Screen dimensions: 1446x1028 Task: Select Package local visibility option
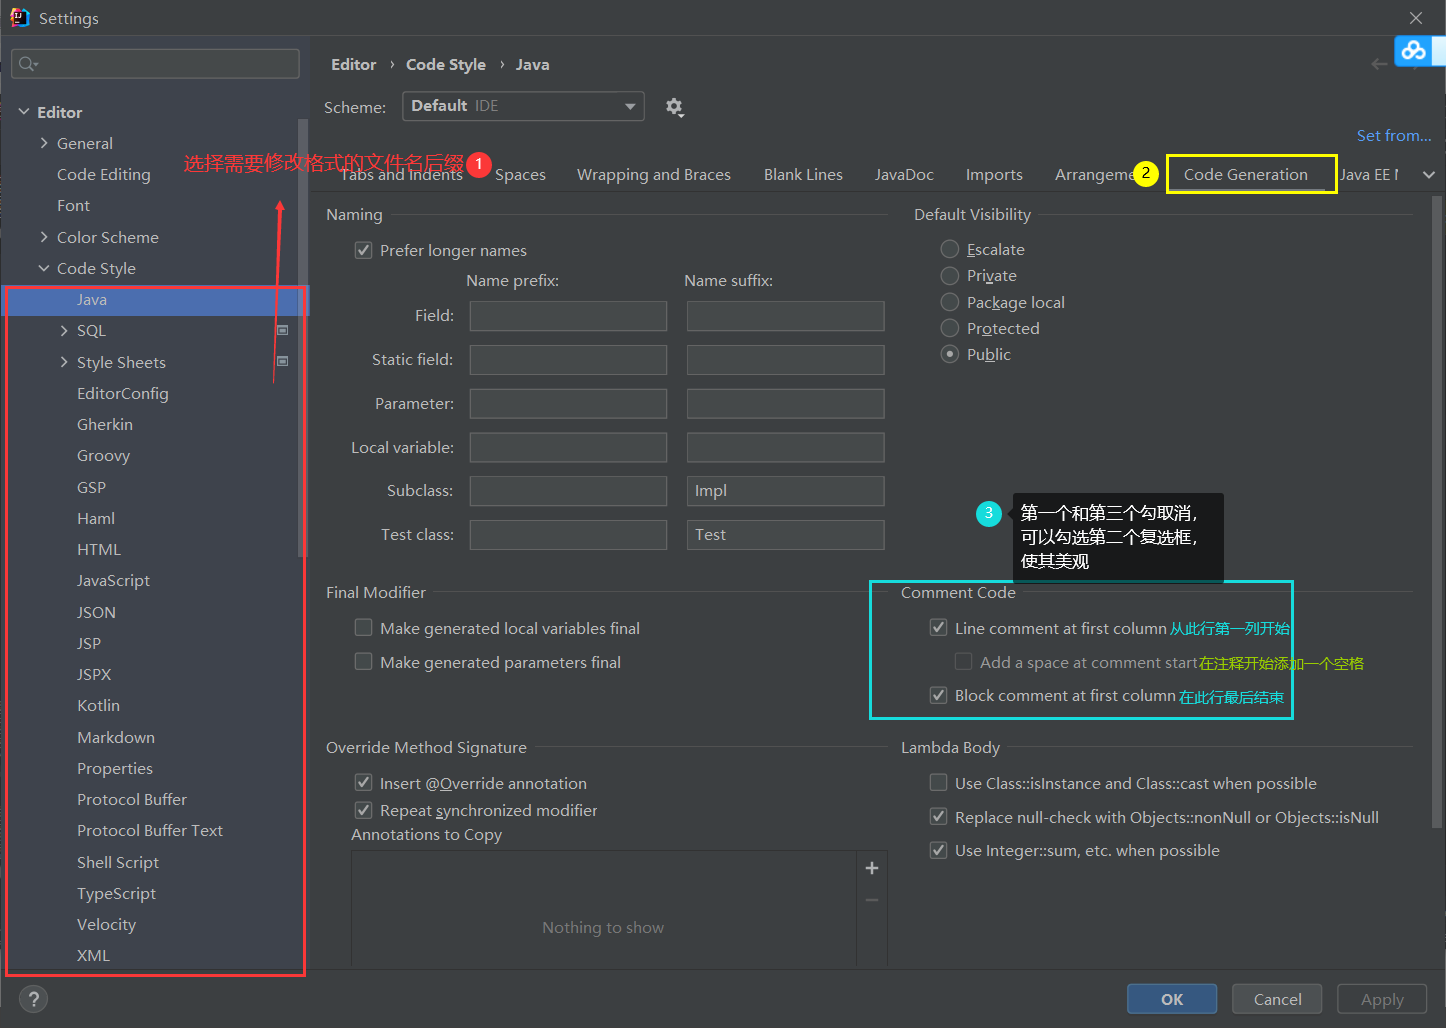pyautogui.click(x=950, y=302)
